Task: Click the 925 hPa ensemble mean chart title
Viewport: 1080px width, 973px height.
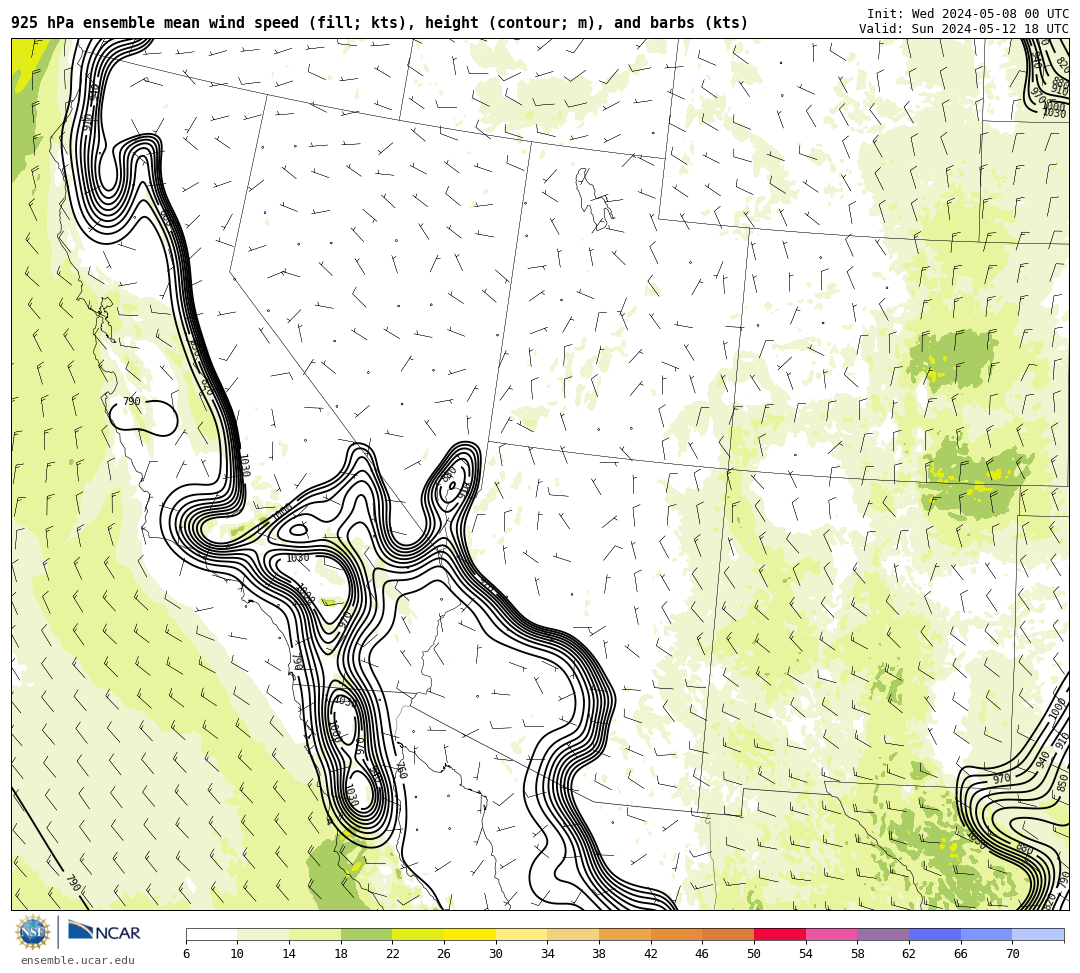Action: click(x=380, y=23)
